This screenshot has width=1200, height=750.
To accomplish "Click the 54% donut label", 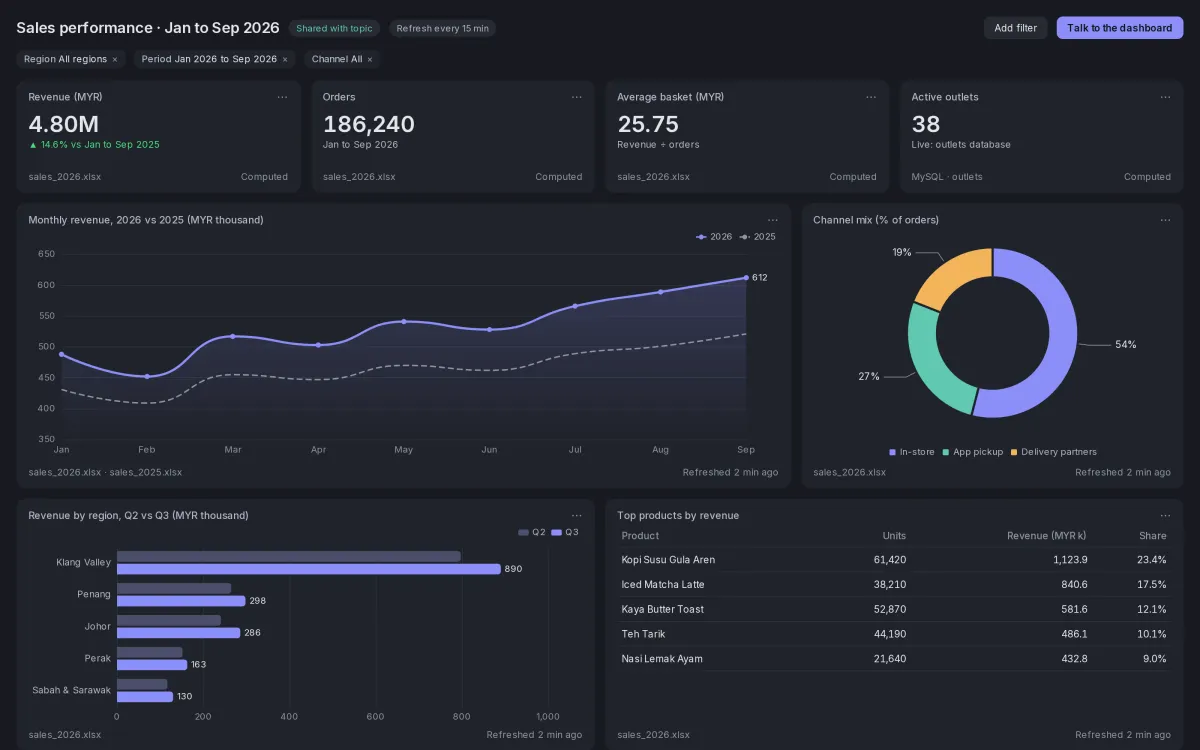I will tap(1126, 345).
